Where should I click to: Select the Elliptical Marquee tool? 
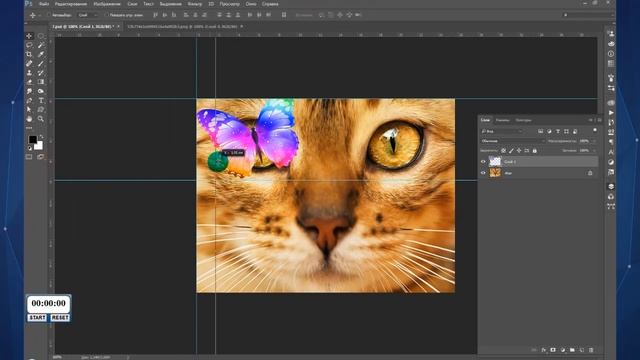(x=40, y=36)
